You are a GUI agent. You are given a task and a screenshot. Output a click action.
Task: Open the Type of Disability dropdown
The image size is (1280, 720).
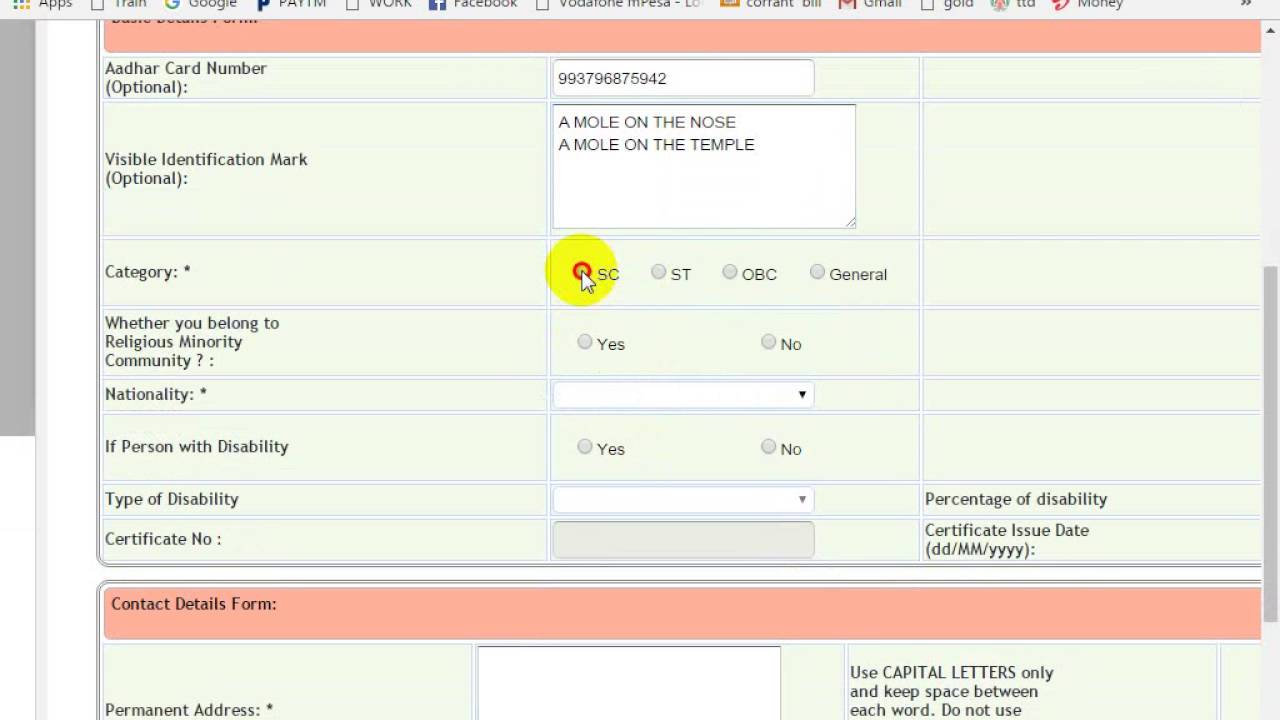pos(683,499)
